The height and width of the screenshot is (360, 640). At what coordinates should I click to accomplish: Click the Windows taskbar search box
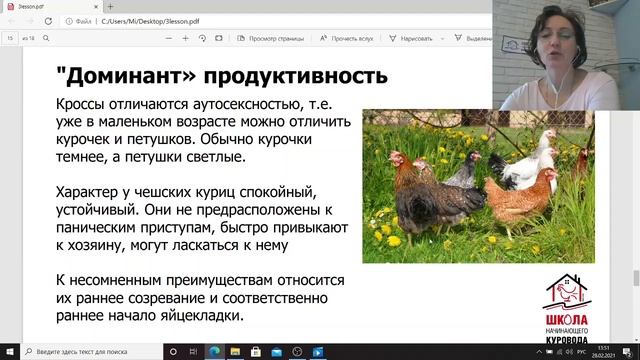click(x=91, y=351)
